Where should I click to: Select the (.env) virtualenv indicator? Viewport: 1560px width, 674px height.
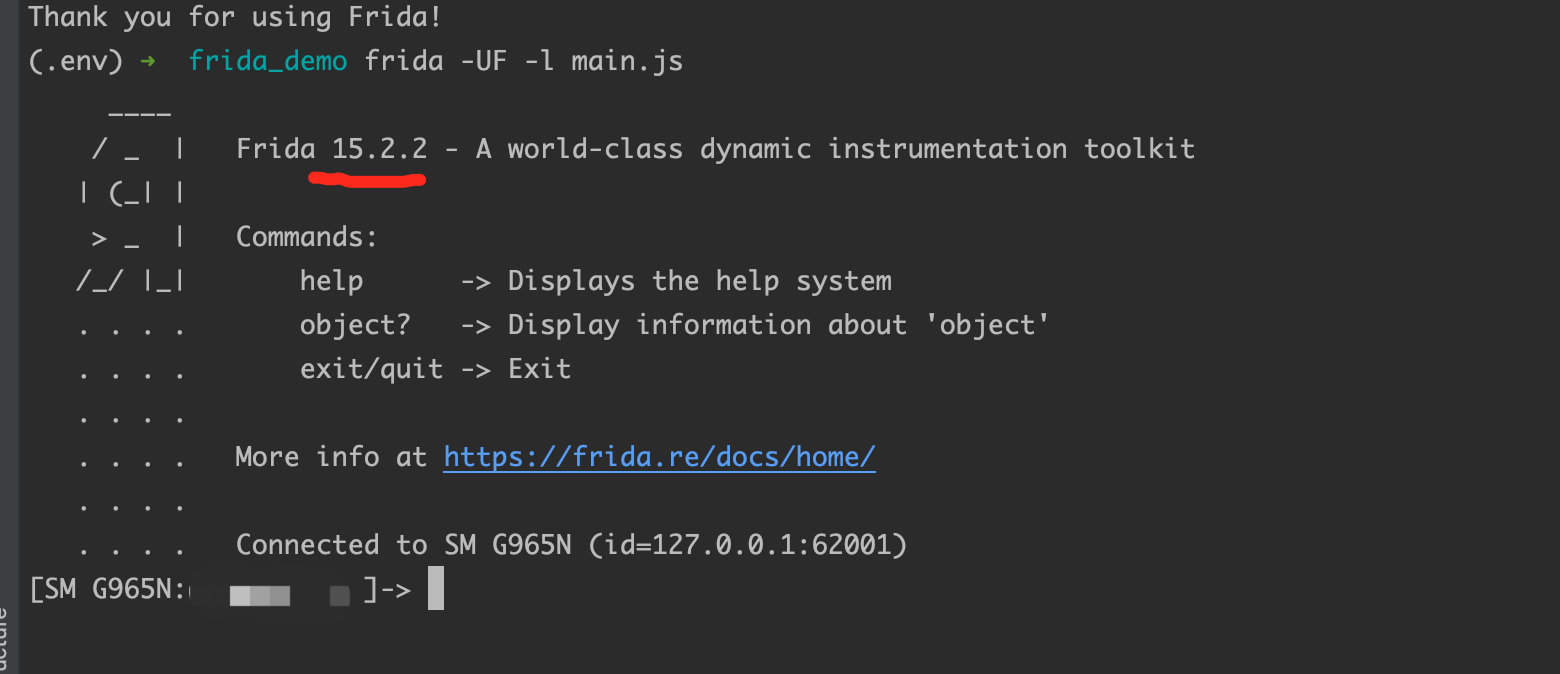(x=76, y=61)
